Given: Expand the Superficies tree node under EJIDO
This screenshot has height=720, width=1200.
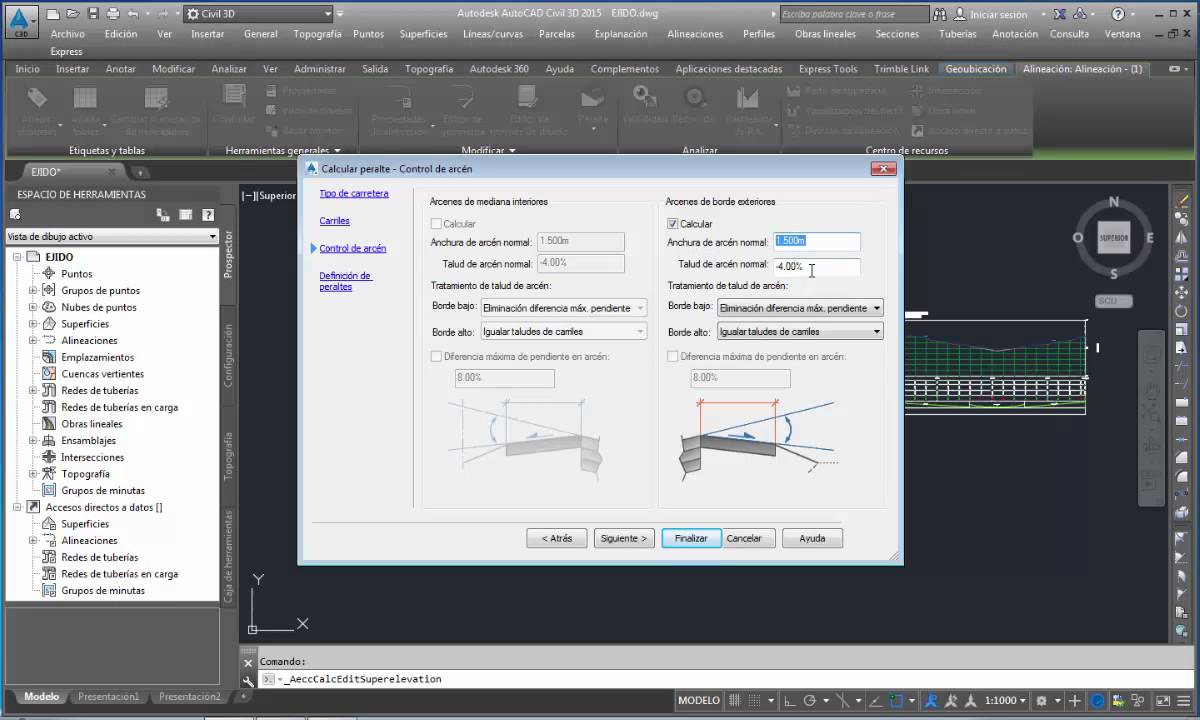Looking at the screenshot, I should tap(33, 324).
